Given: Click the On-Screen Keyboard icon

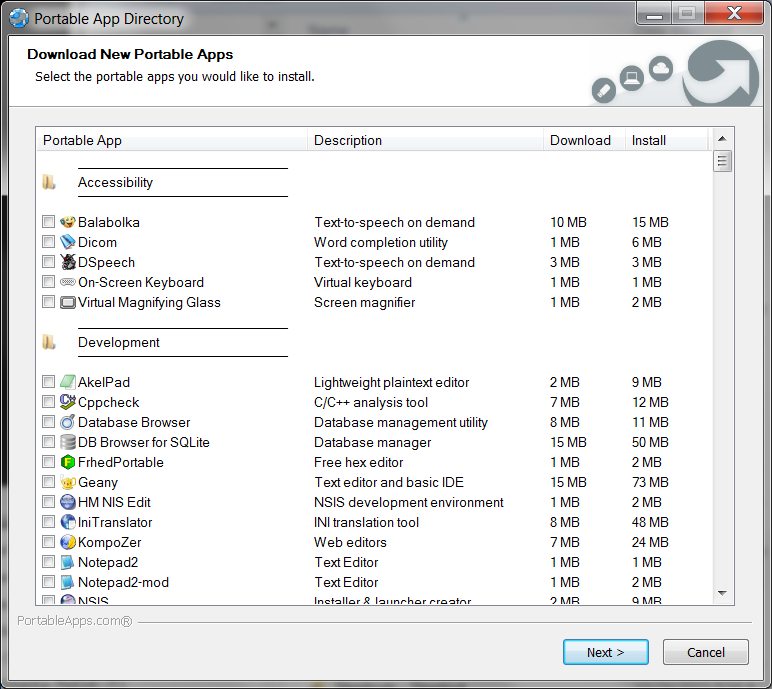Looking at the screenshot, I should pos(67,282).
